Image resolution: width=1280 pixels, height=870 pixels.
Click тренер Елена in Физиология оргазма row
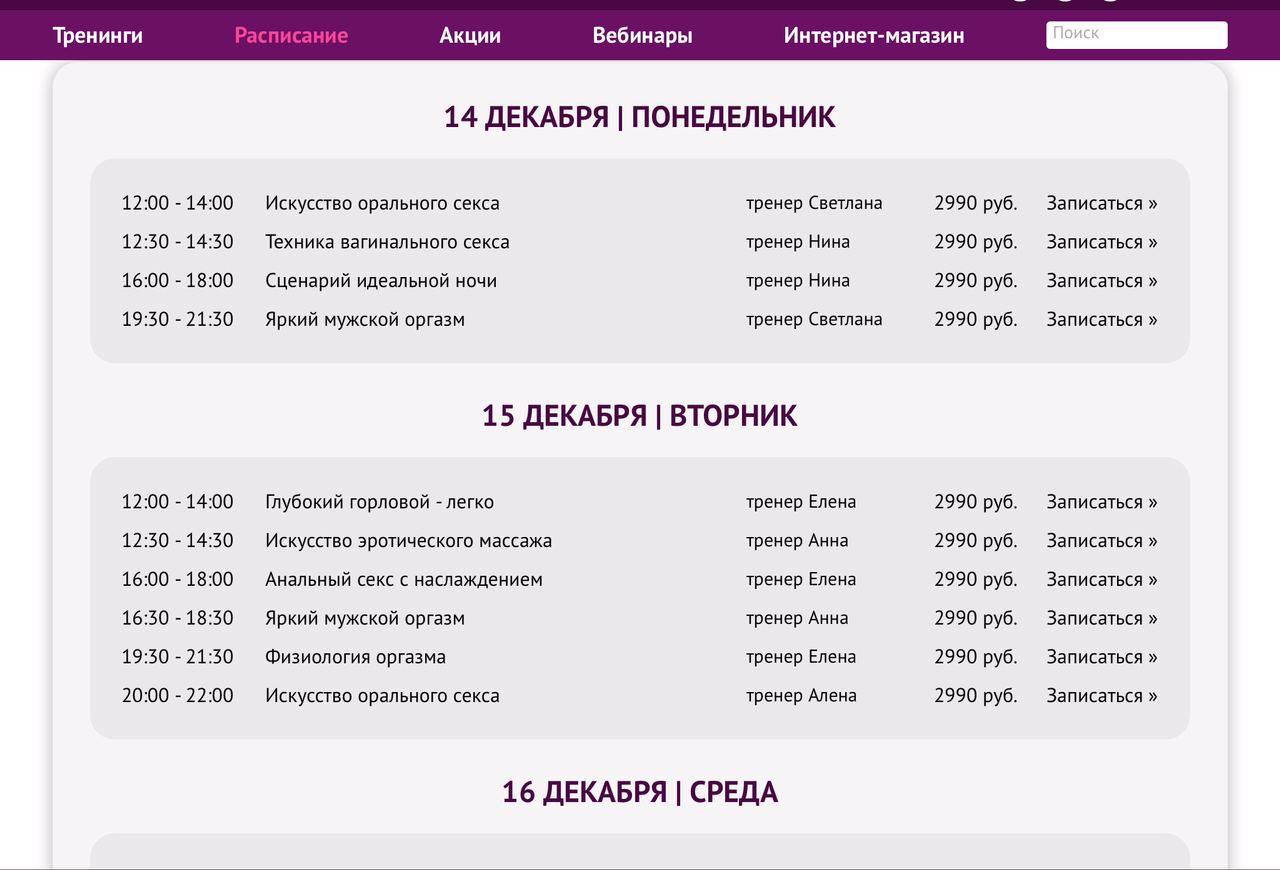tap(801, 657)
